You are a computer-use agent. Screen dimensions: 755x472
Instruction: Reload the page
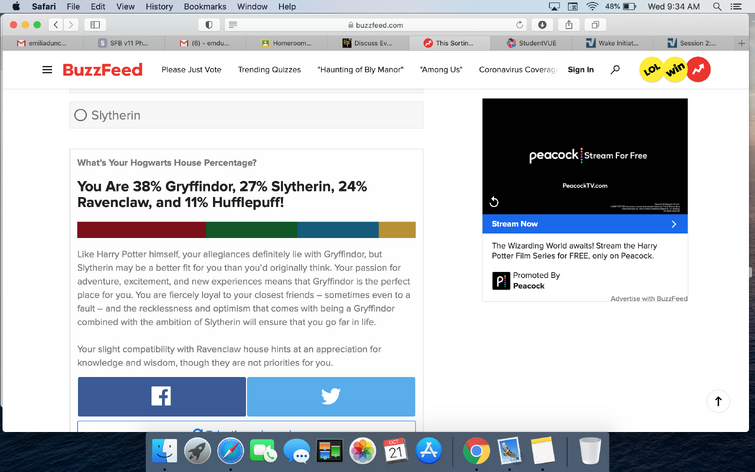pyautogui.click(x=519, y=25)
